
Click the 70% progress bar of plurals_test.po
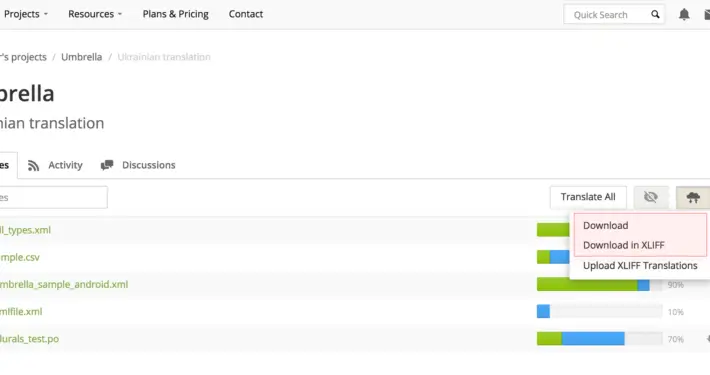599,339
